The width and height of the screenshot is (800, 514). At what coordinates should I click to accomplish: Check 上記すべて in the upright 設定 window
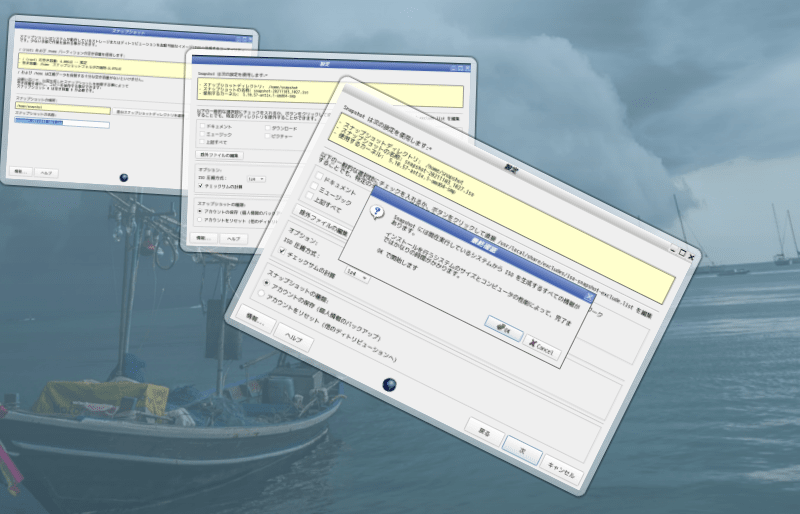click(x=203, y=141)
